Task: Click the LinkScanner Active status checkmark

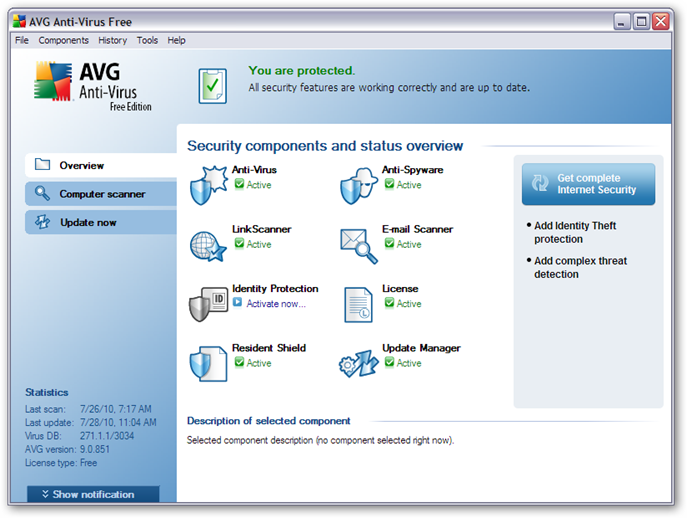Action: click(x=239, y=244)
